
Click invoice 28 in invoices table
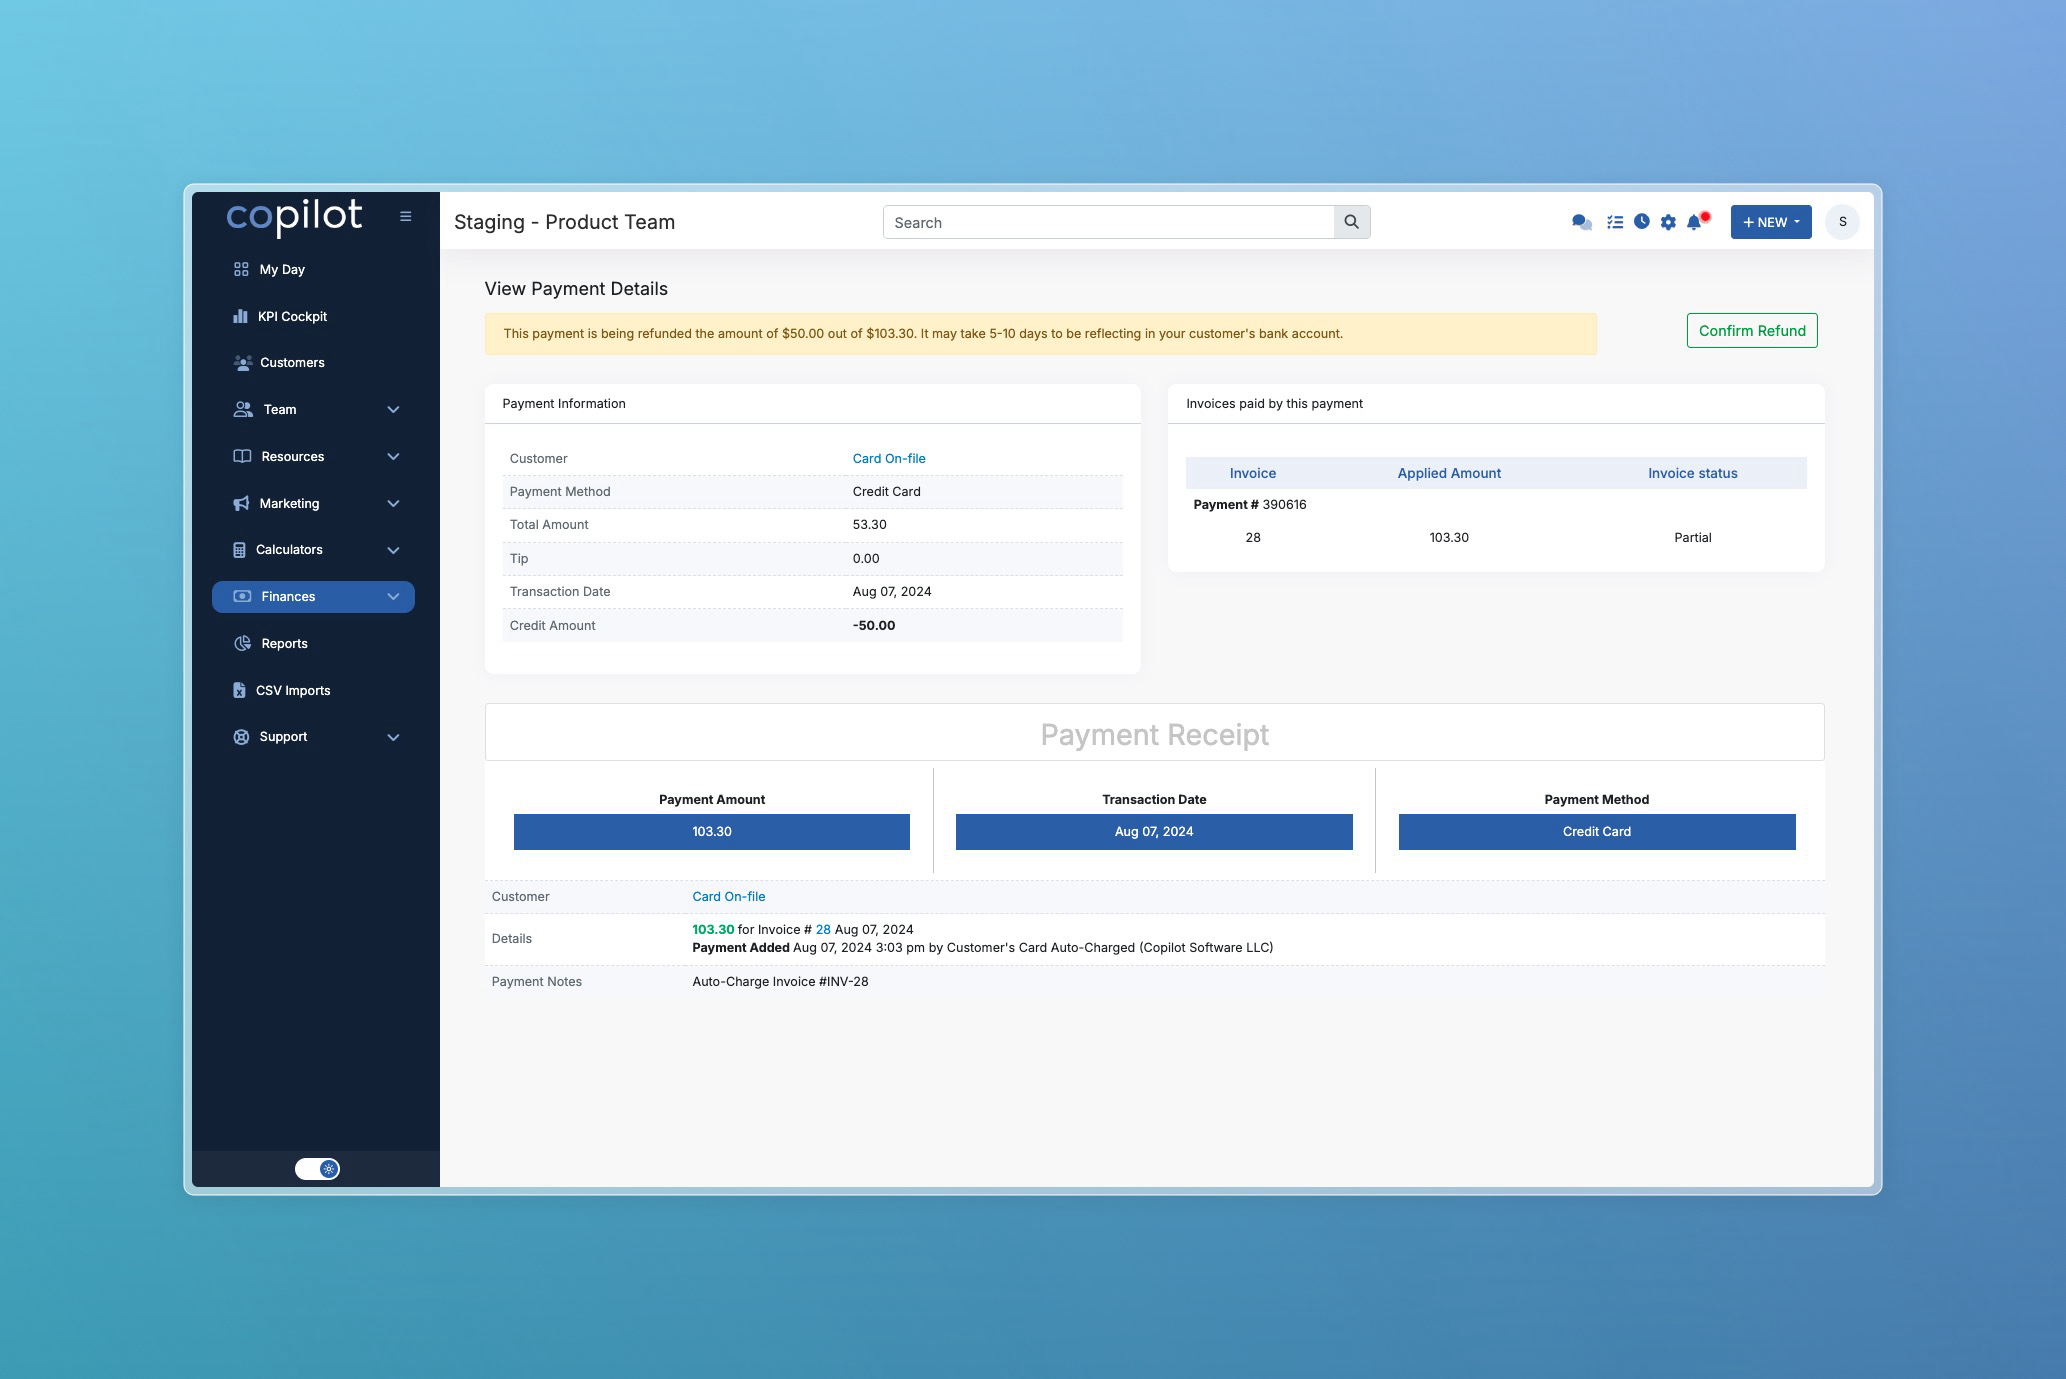[x=1253, y=537]
